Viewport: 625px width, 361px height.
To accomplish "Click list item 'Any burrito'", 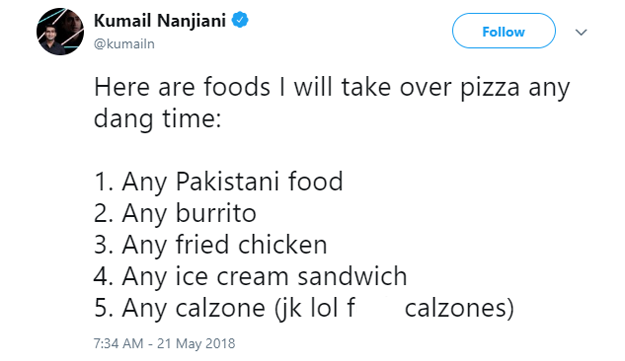I will (x=175, y=213).
